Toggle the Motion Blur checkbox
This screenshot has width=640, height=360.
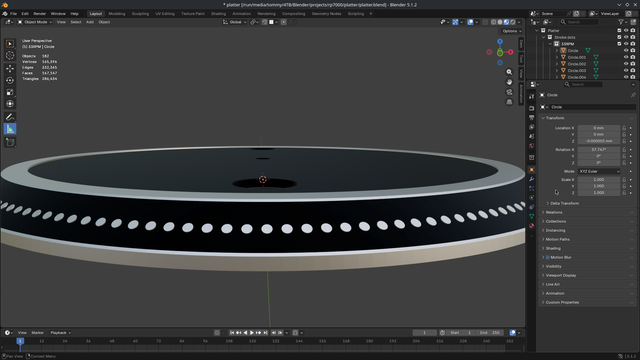coord(548,258)
